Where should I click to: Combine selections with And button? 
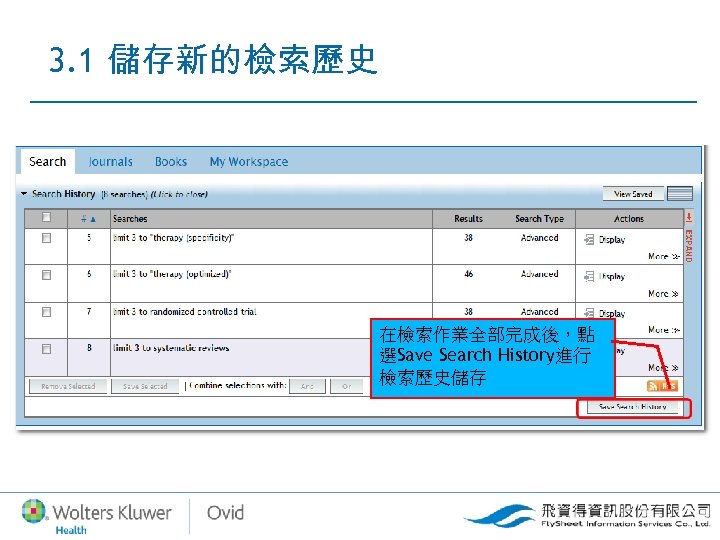(x=307, y=386)
